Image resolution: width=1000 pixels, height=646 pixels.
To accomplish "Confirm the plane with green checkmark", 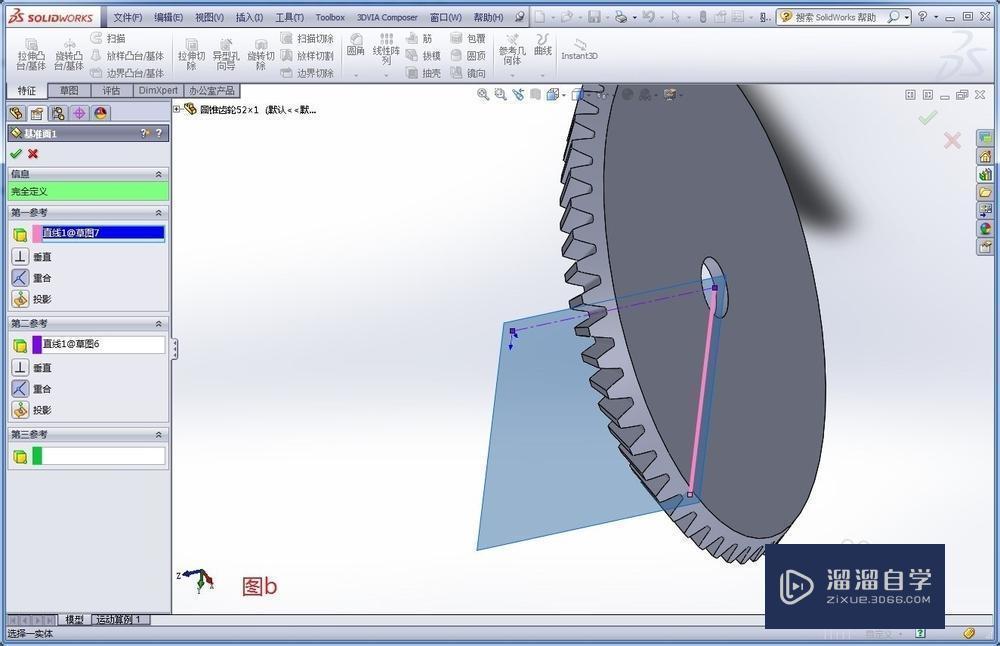I will pyautogui.click(x=15, y=154).
